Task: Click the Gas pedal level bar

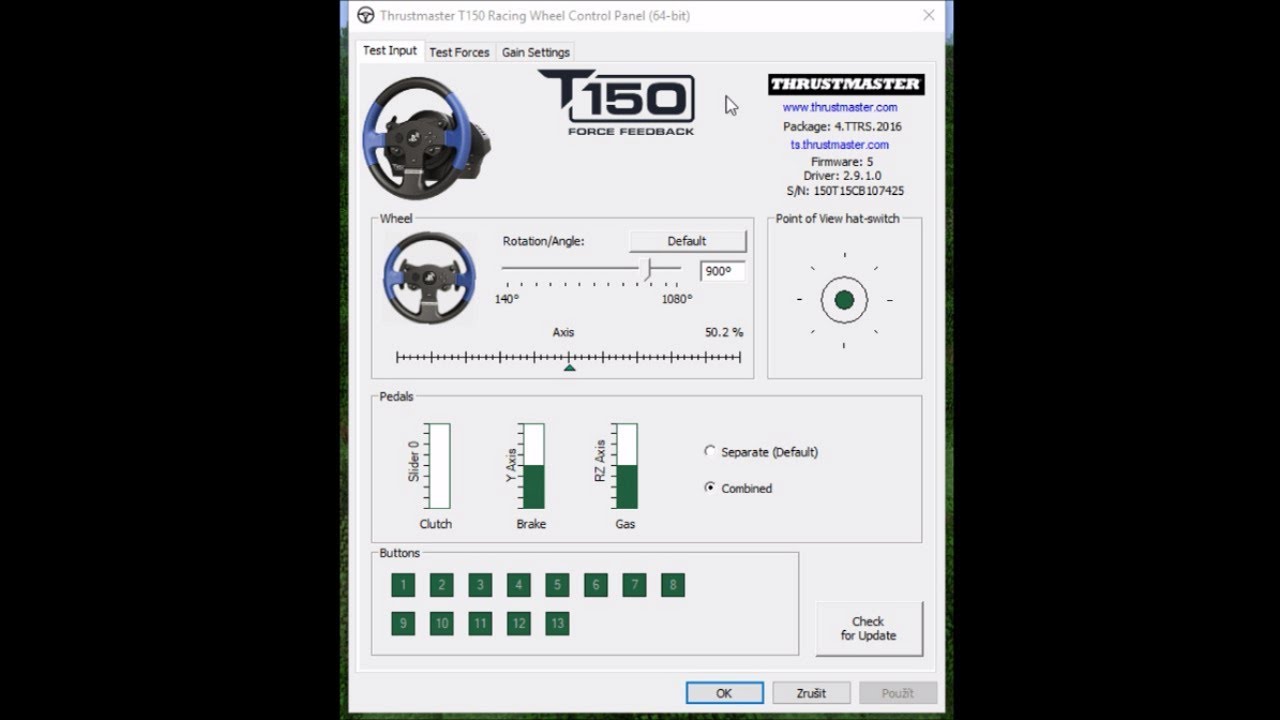Action: (x=626, y=466)
